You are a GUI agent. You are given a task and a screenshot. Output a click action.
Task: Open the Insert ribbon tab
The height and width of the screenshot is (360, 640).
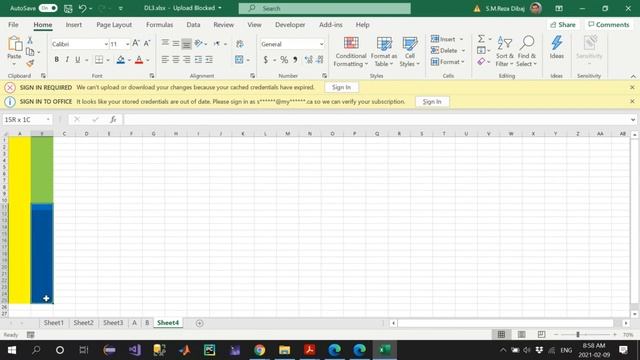pyautogui.click(x=74, y=25)
